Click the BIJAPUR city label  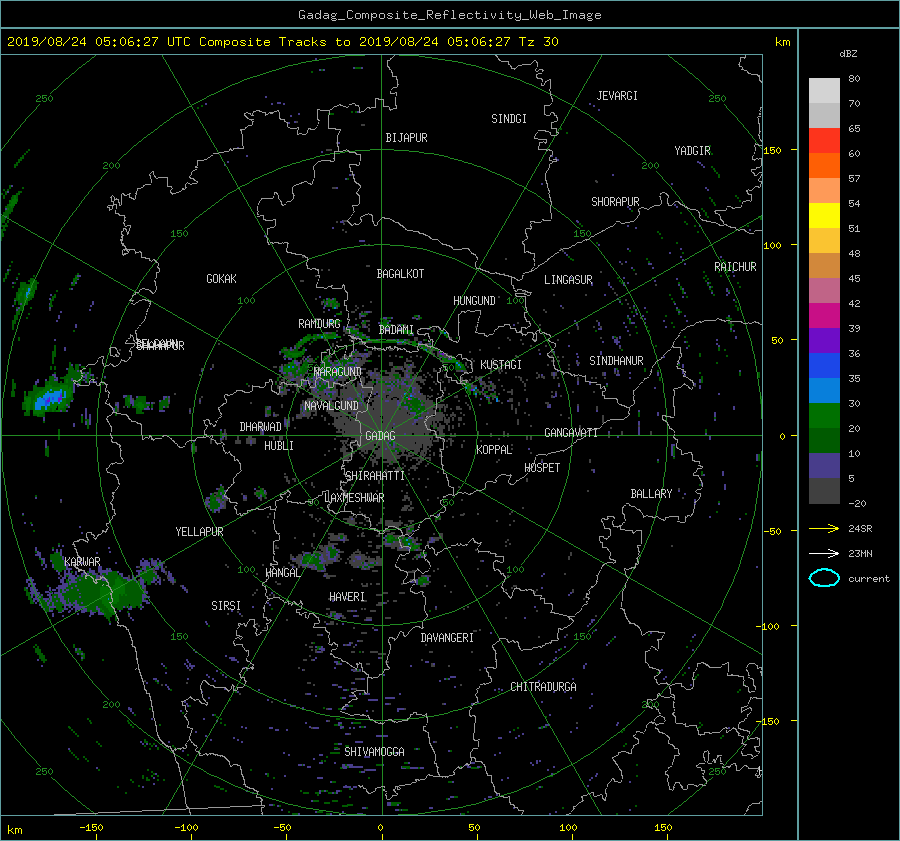[406, 138]
